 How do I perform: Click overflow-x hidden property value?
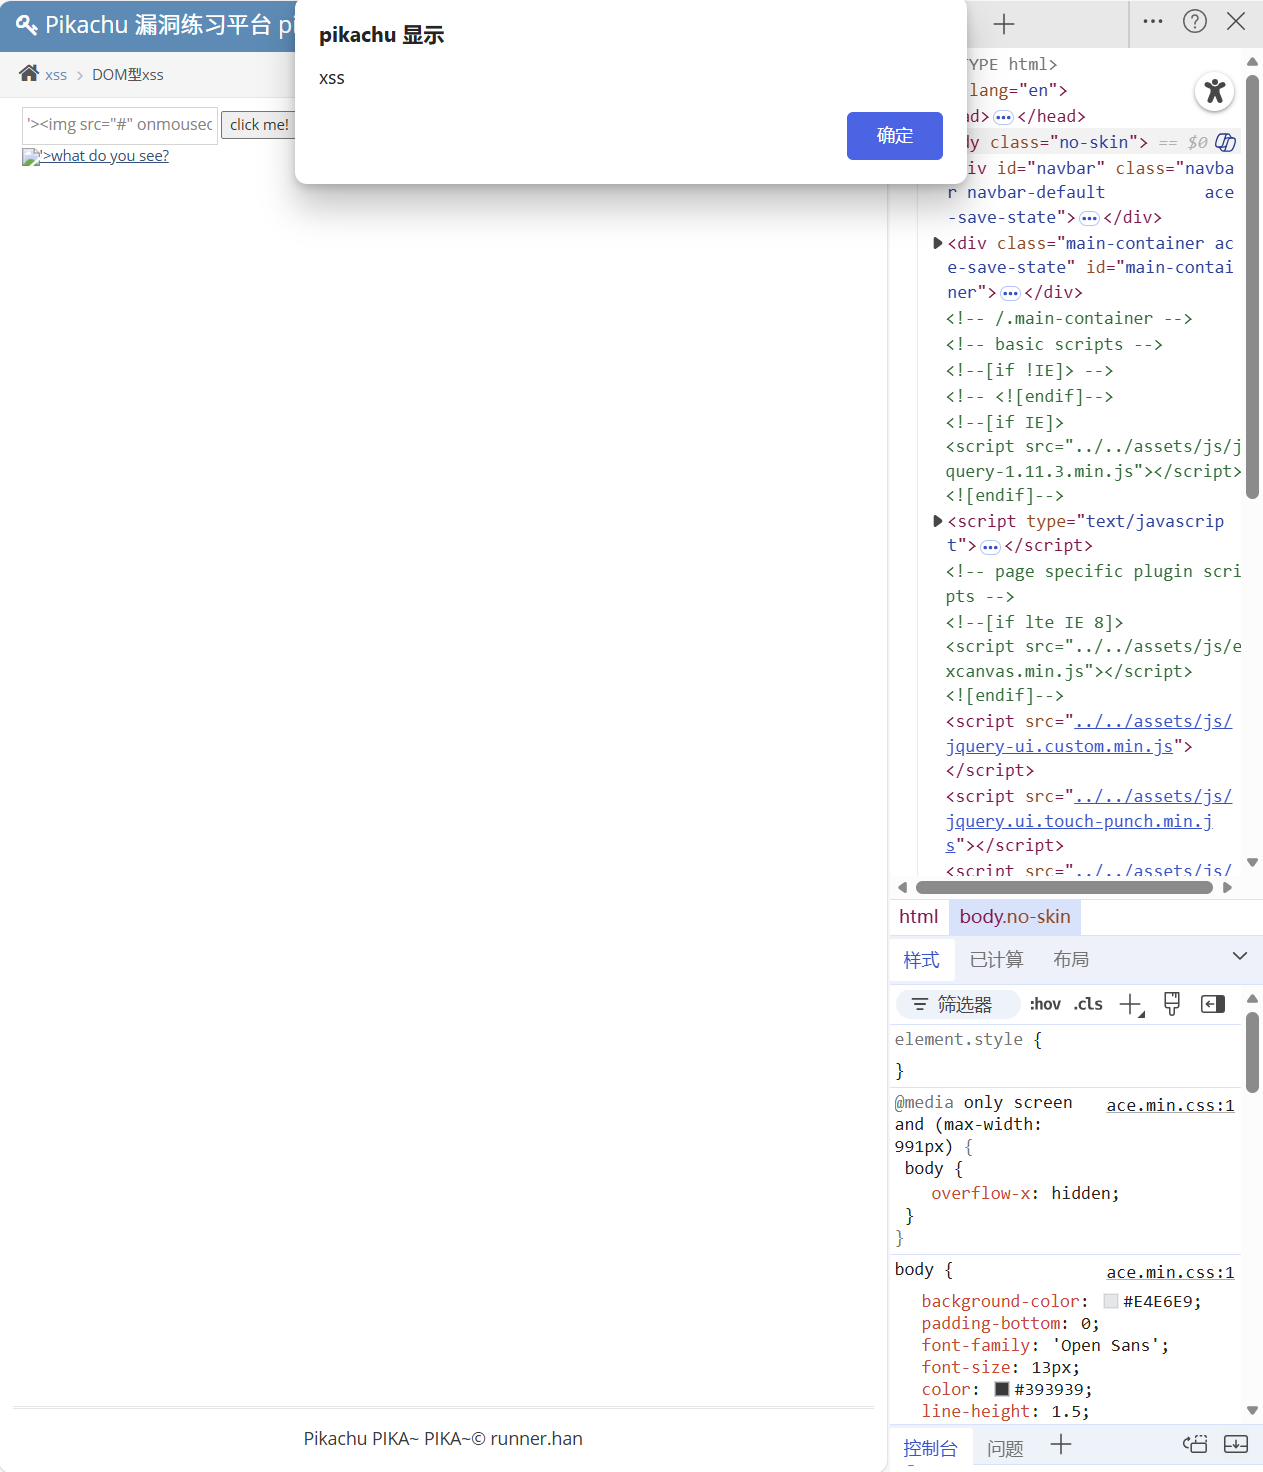coord(1080,1194)
